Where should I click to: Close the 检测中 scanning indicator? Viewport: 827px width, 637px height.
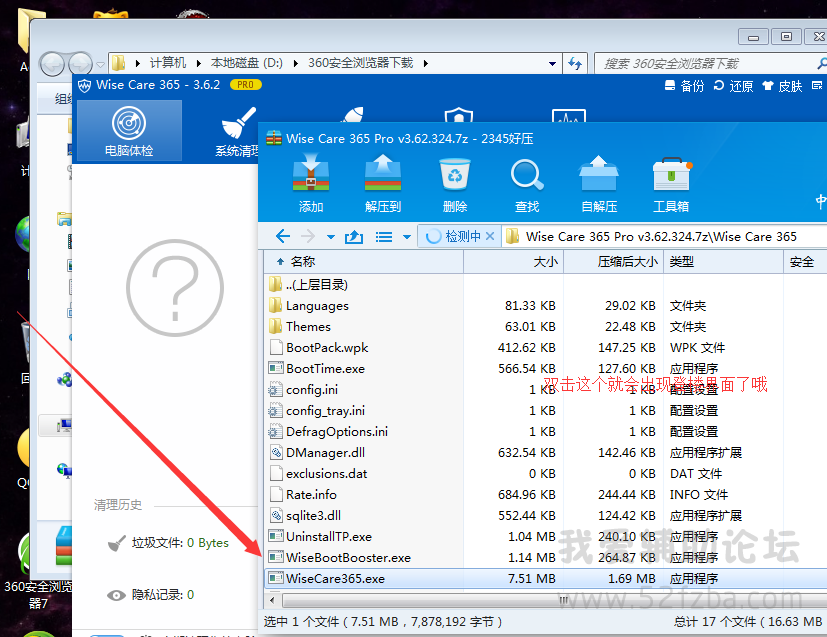click(x=490, y=236)
